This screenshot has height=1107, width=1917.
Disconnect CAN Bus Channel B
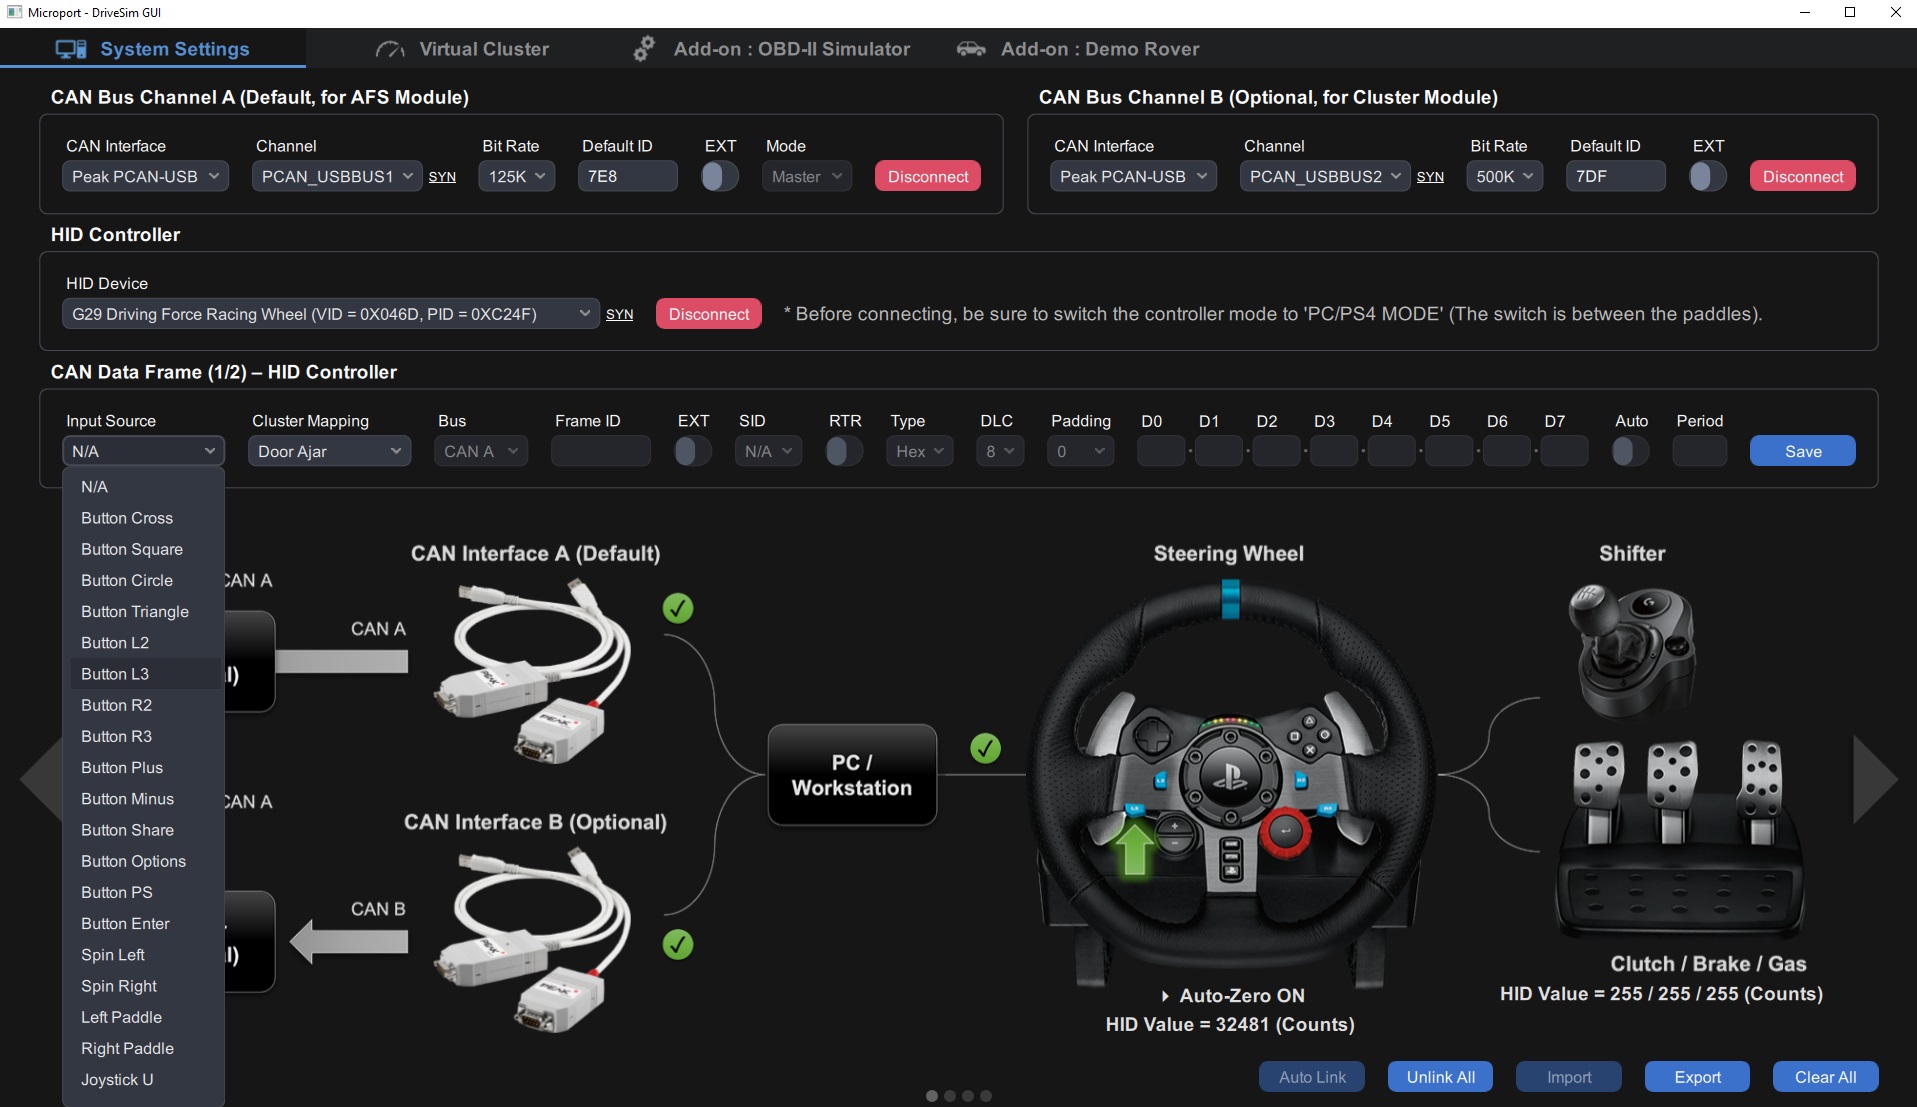1802,176
